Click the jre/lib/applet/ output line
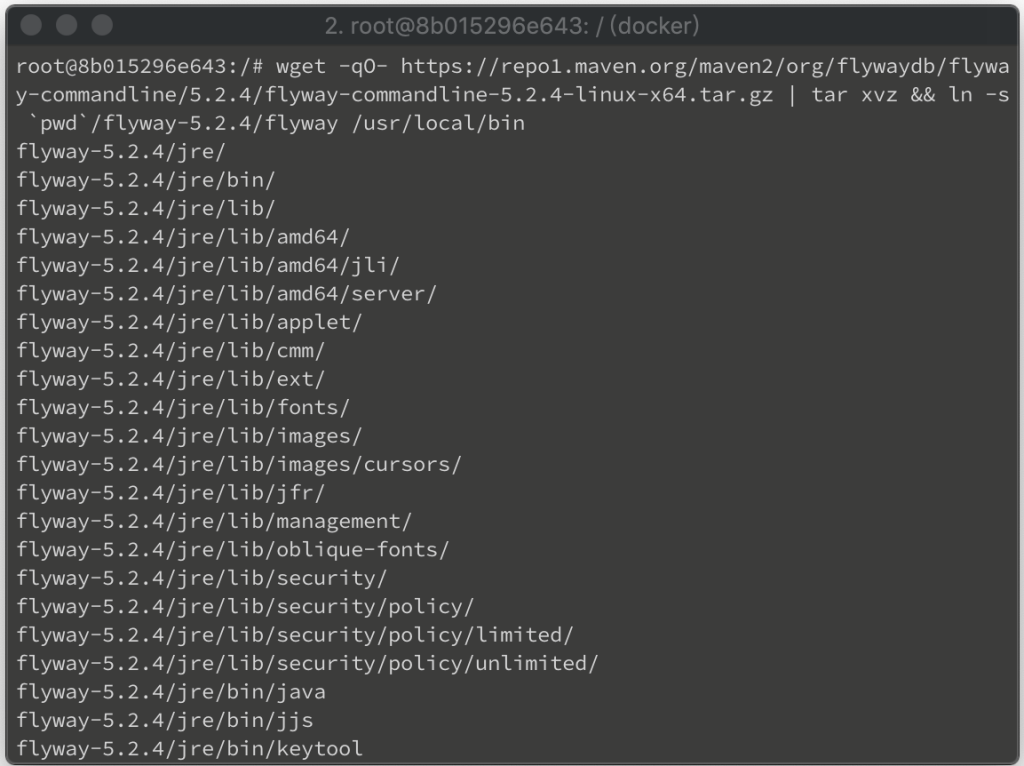 [x=189, y=322]
